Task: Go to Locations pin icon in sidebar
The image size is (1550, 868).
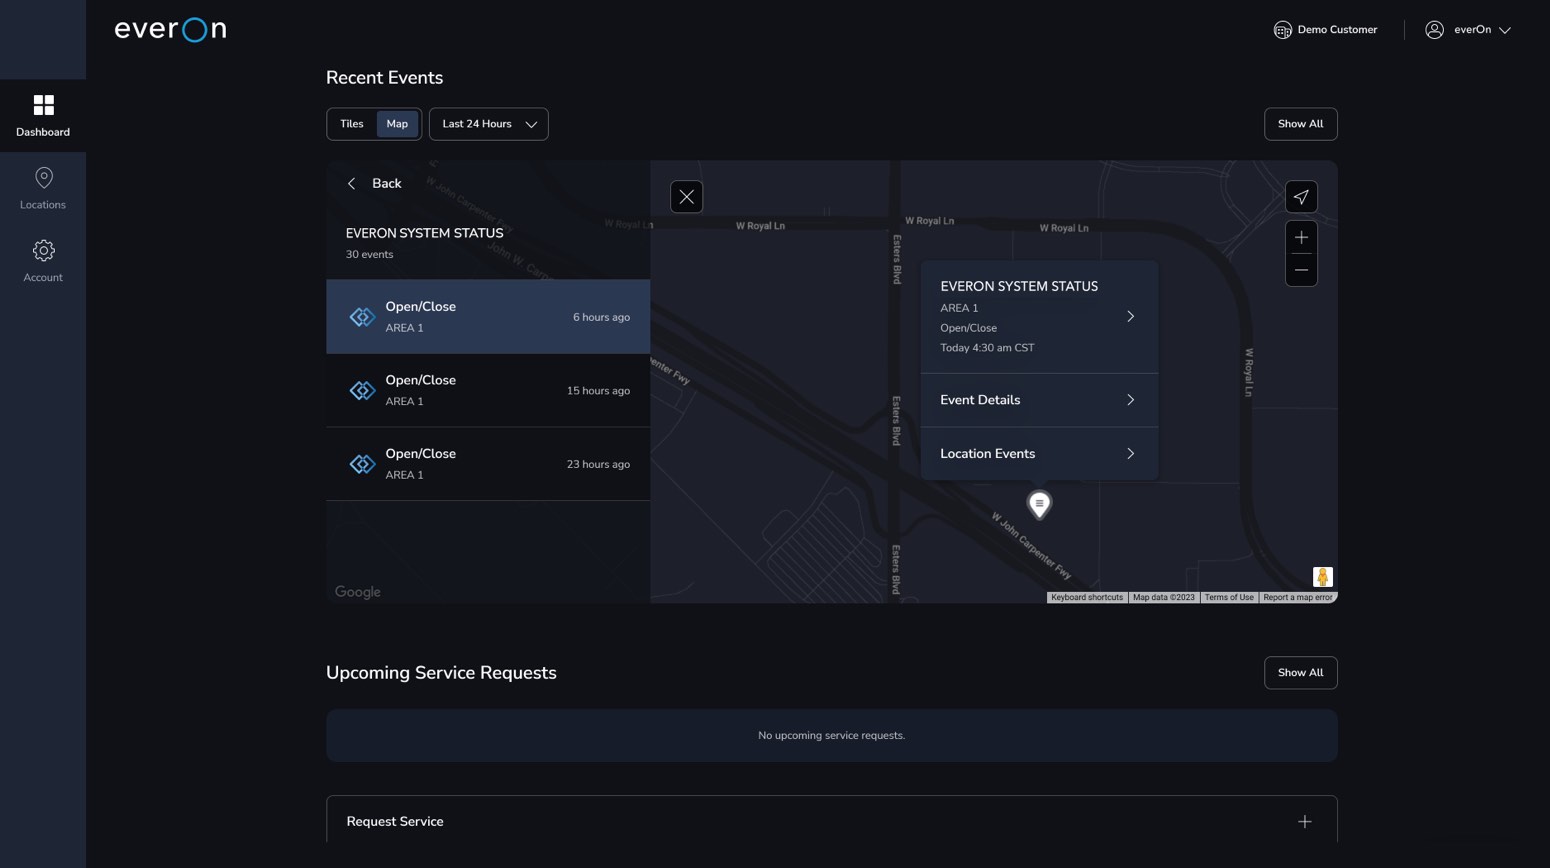Action: (x=43, y=178)
